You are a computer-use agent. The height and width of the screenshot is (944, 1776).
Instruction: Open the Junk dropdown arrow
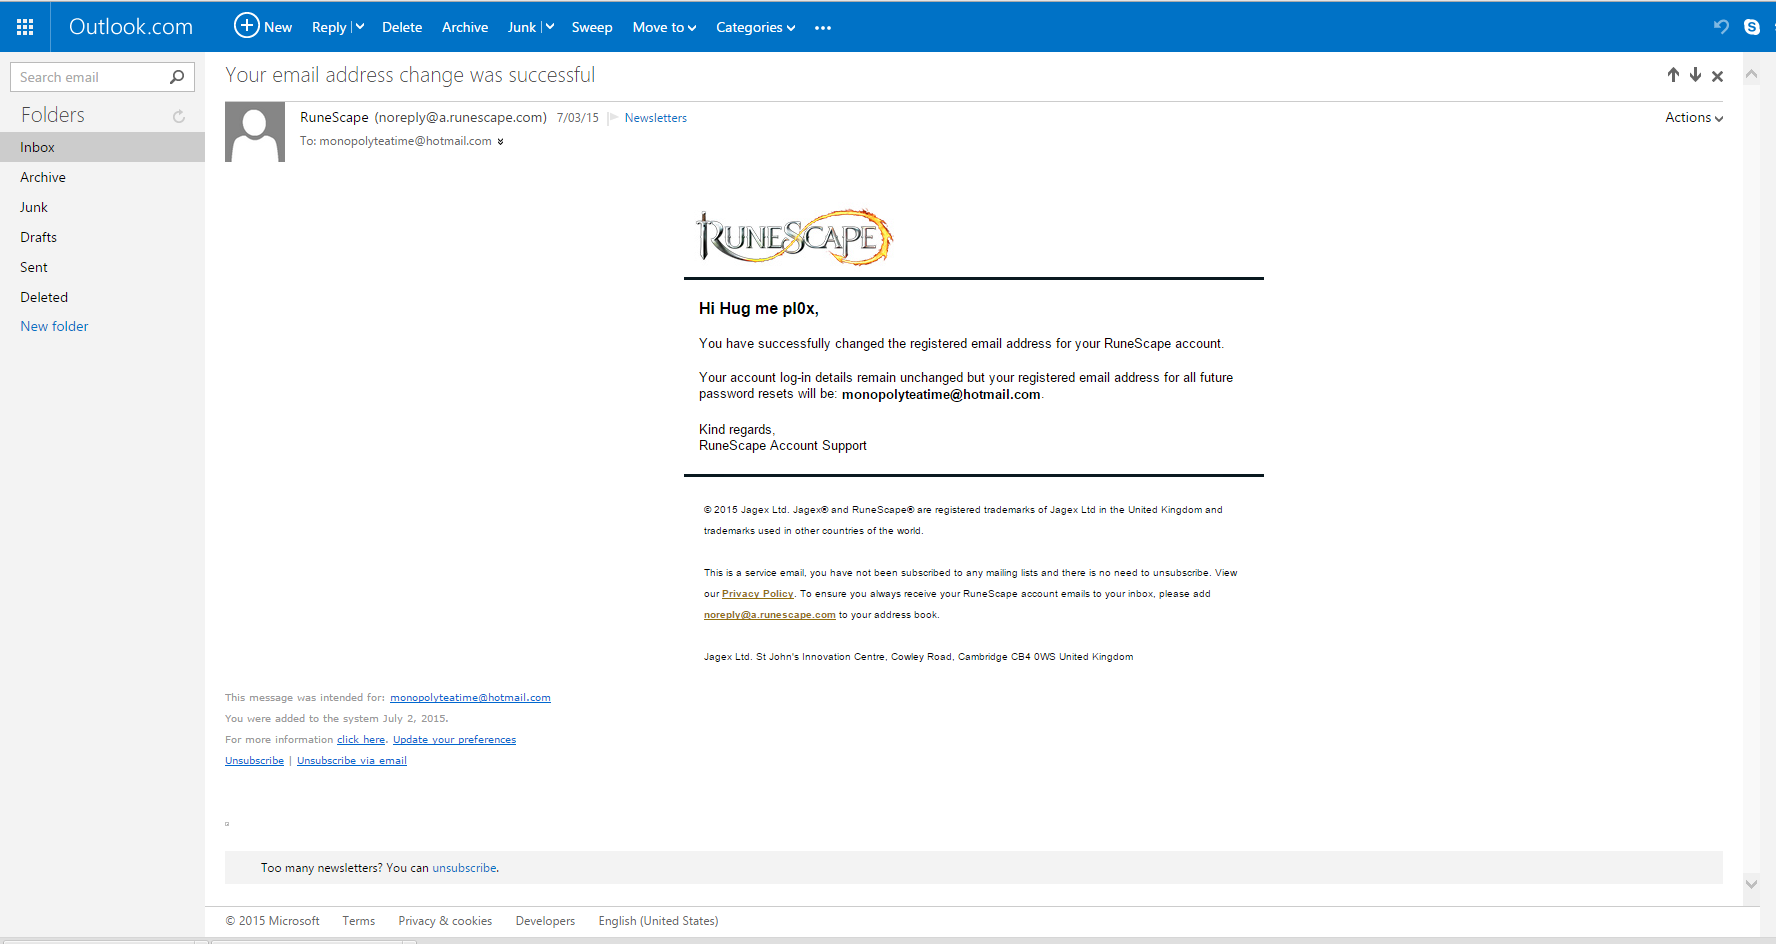(550, 27)
